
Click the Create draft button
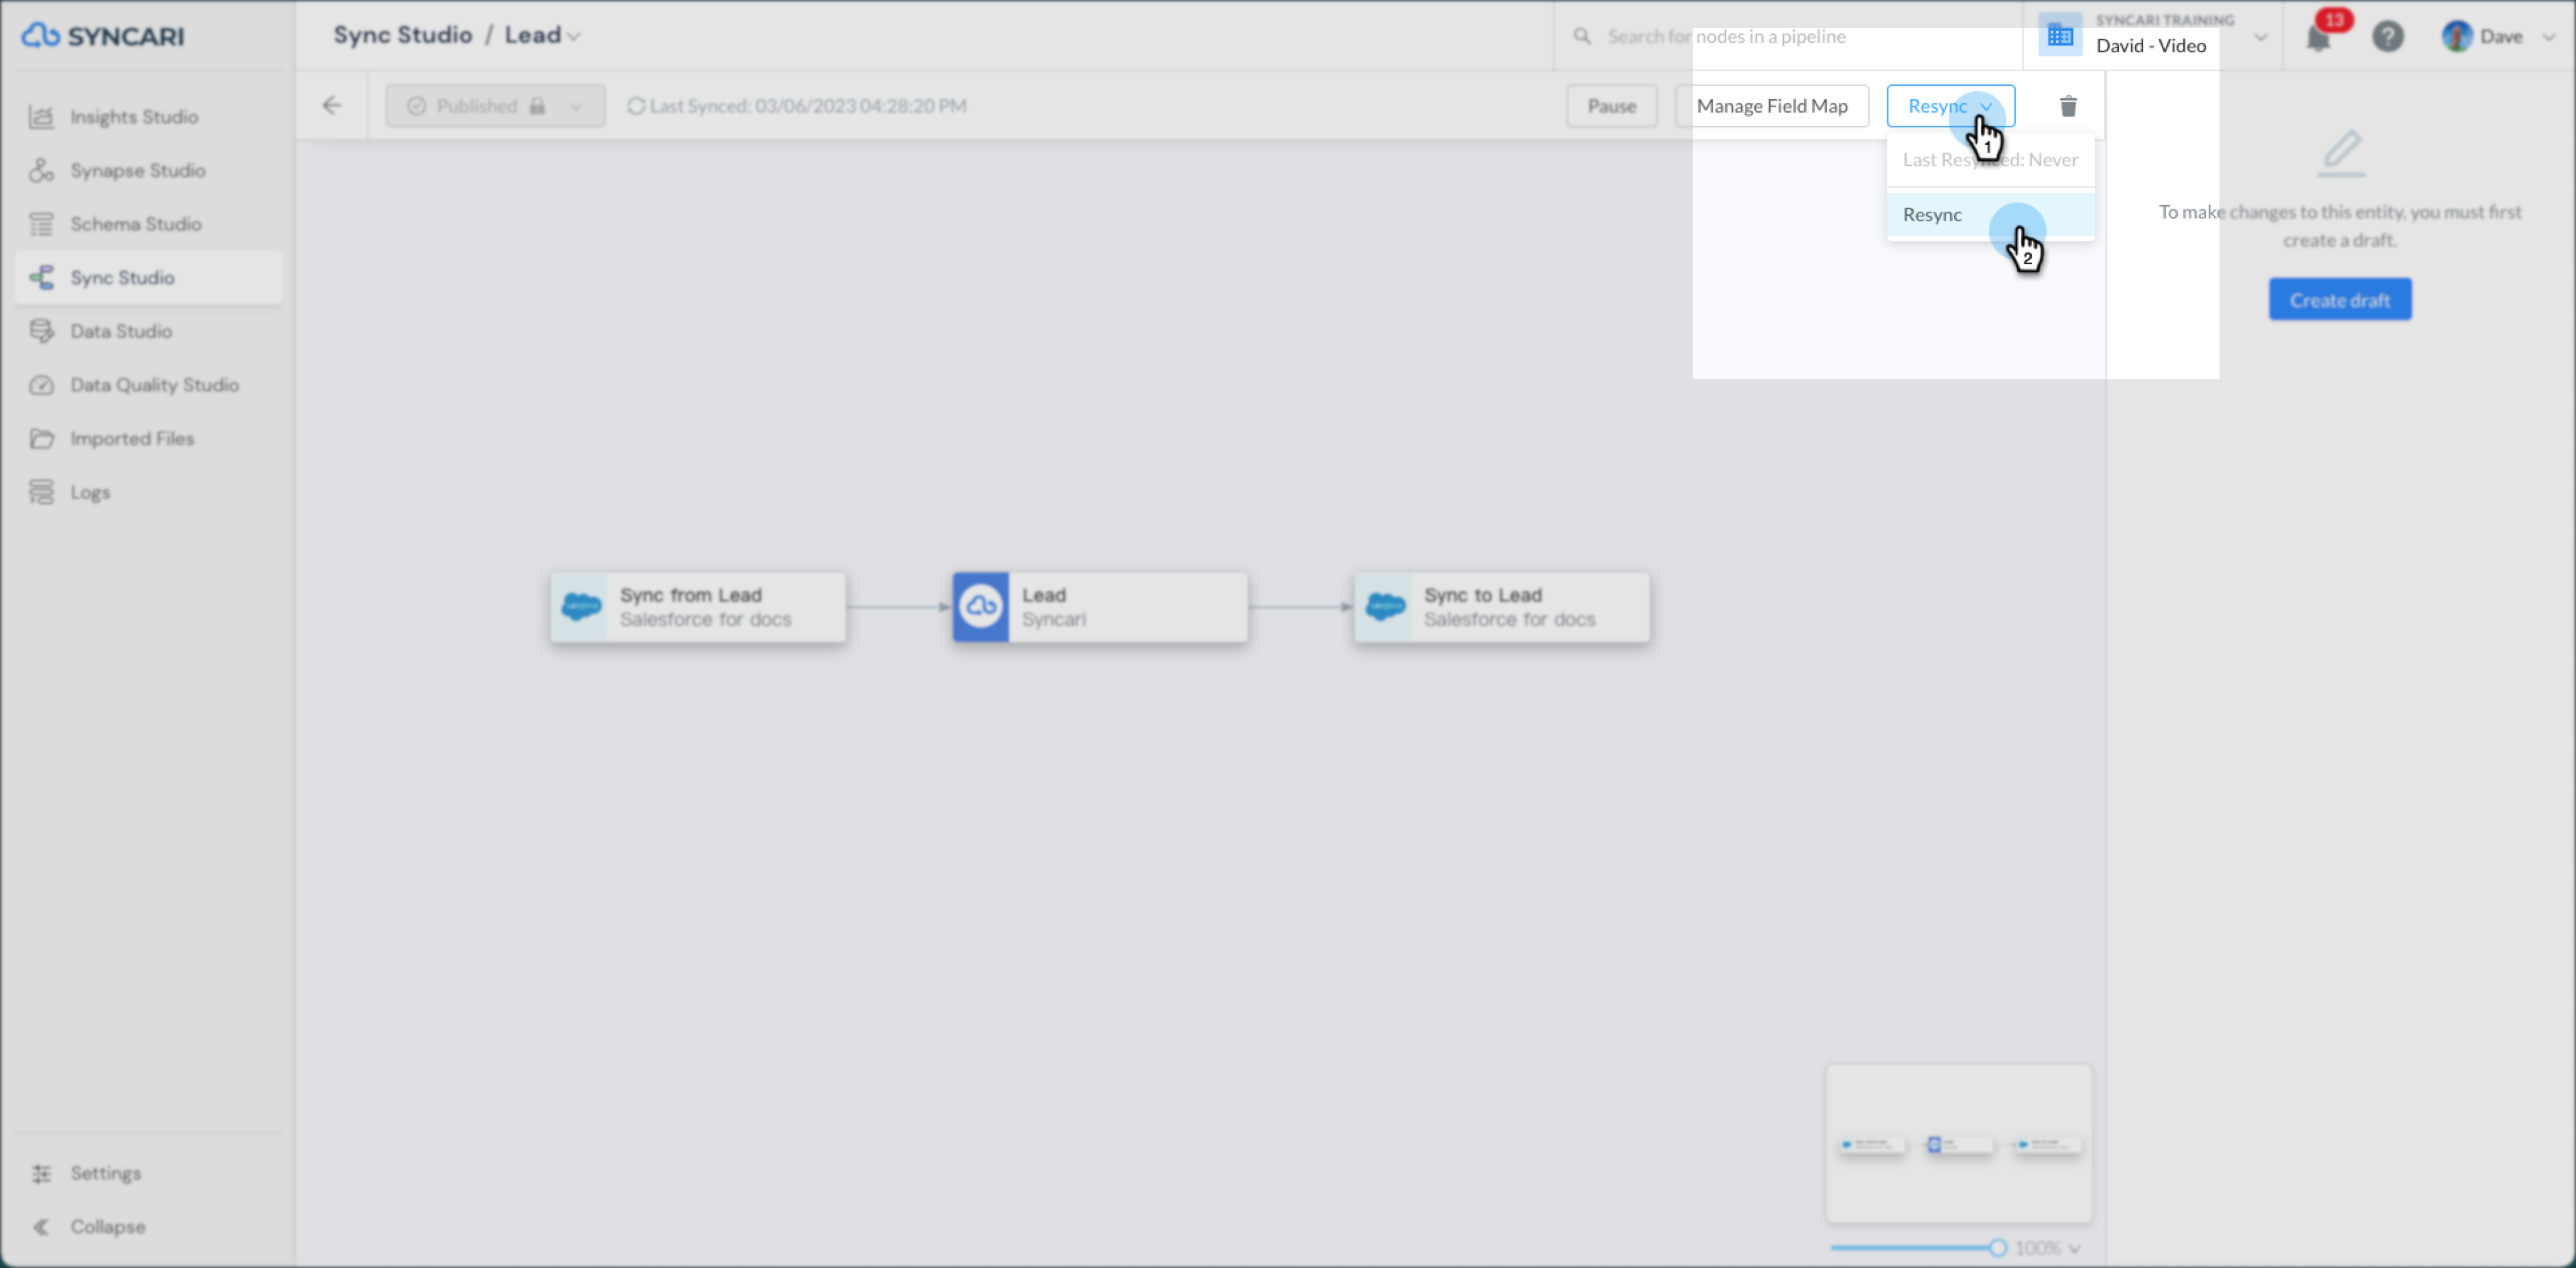pyautogui.click(x=2339, y=299)
